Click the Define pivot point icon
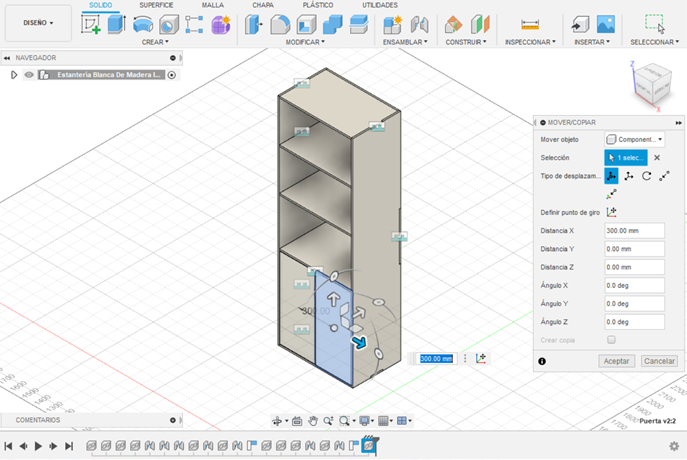Image resolution: width=687 pixels, height=460 pixels. point(612,211)
